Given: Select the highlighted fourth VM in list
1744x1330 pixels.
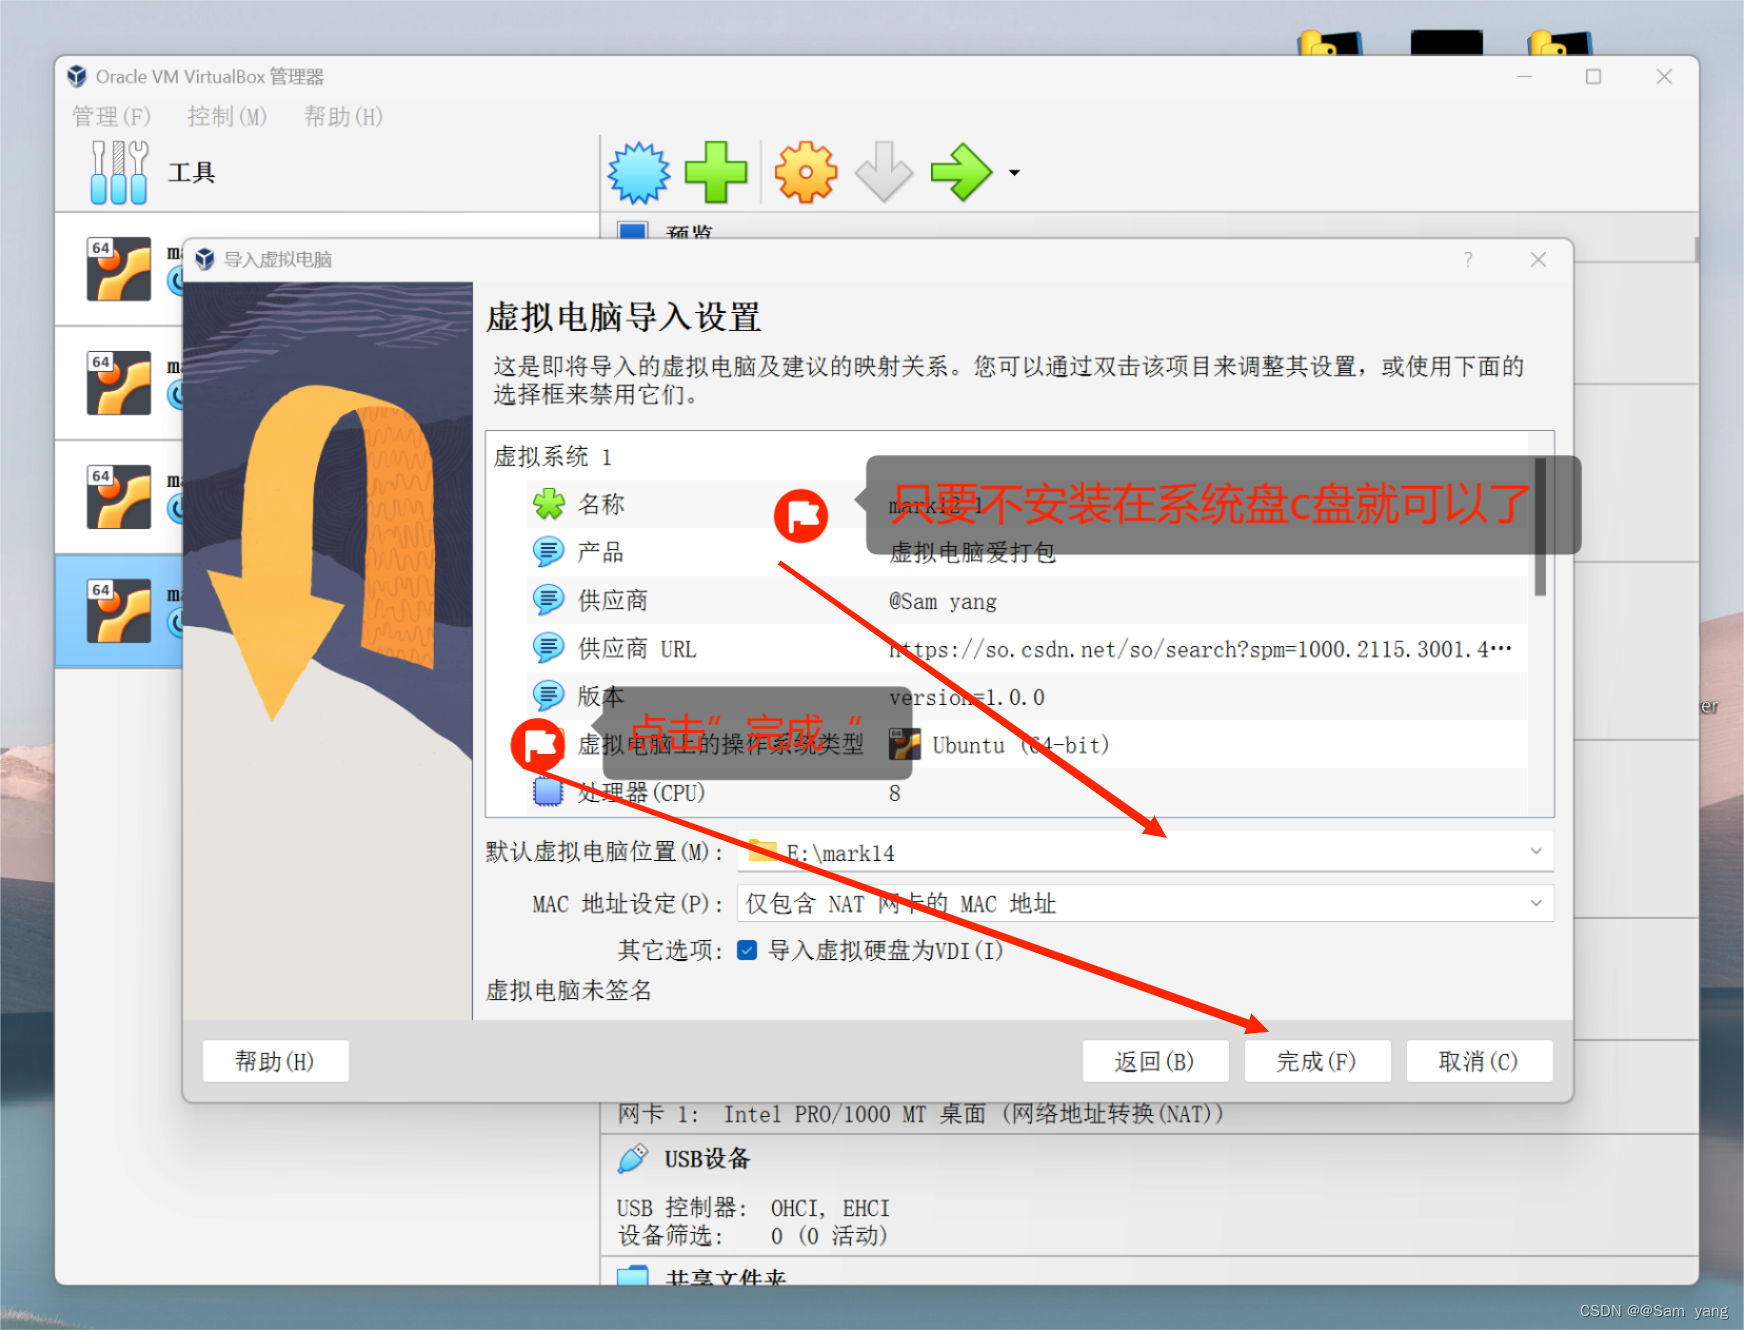Looking at the screenshot, I should pos(119,611).
